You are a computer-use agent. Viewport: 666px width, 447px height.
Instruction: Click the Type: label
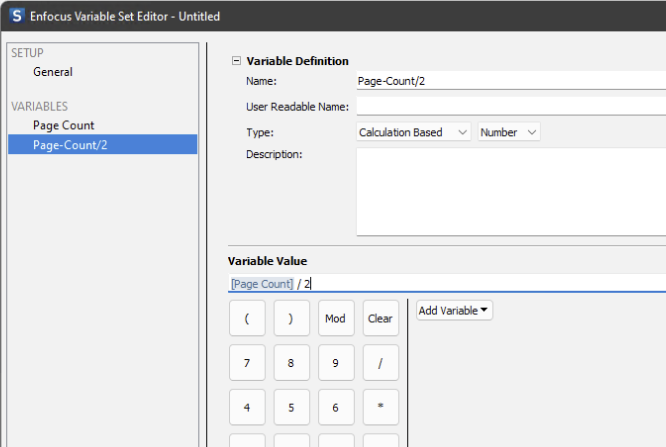click(x=260, y=132)
